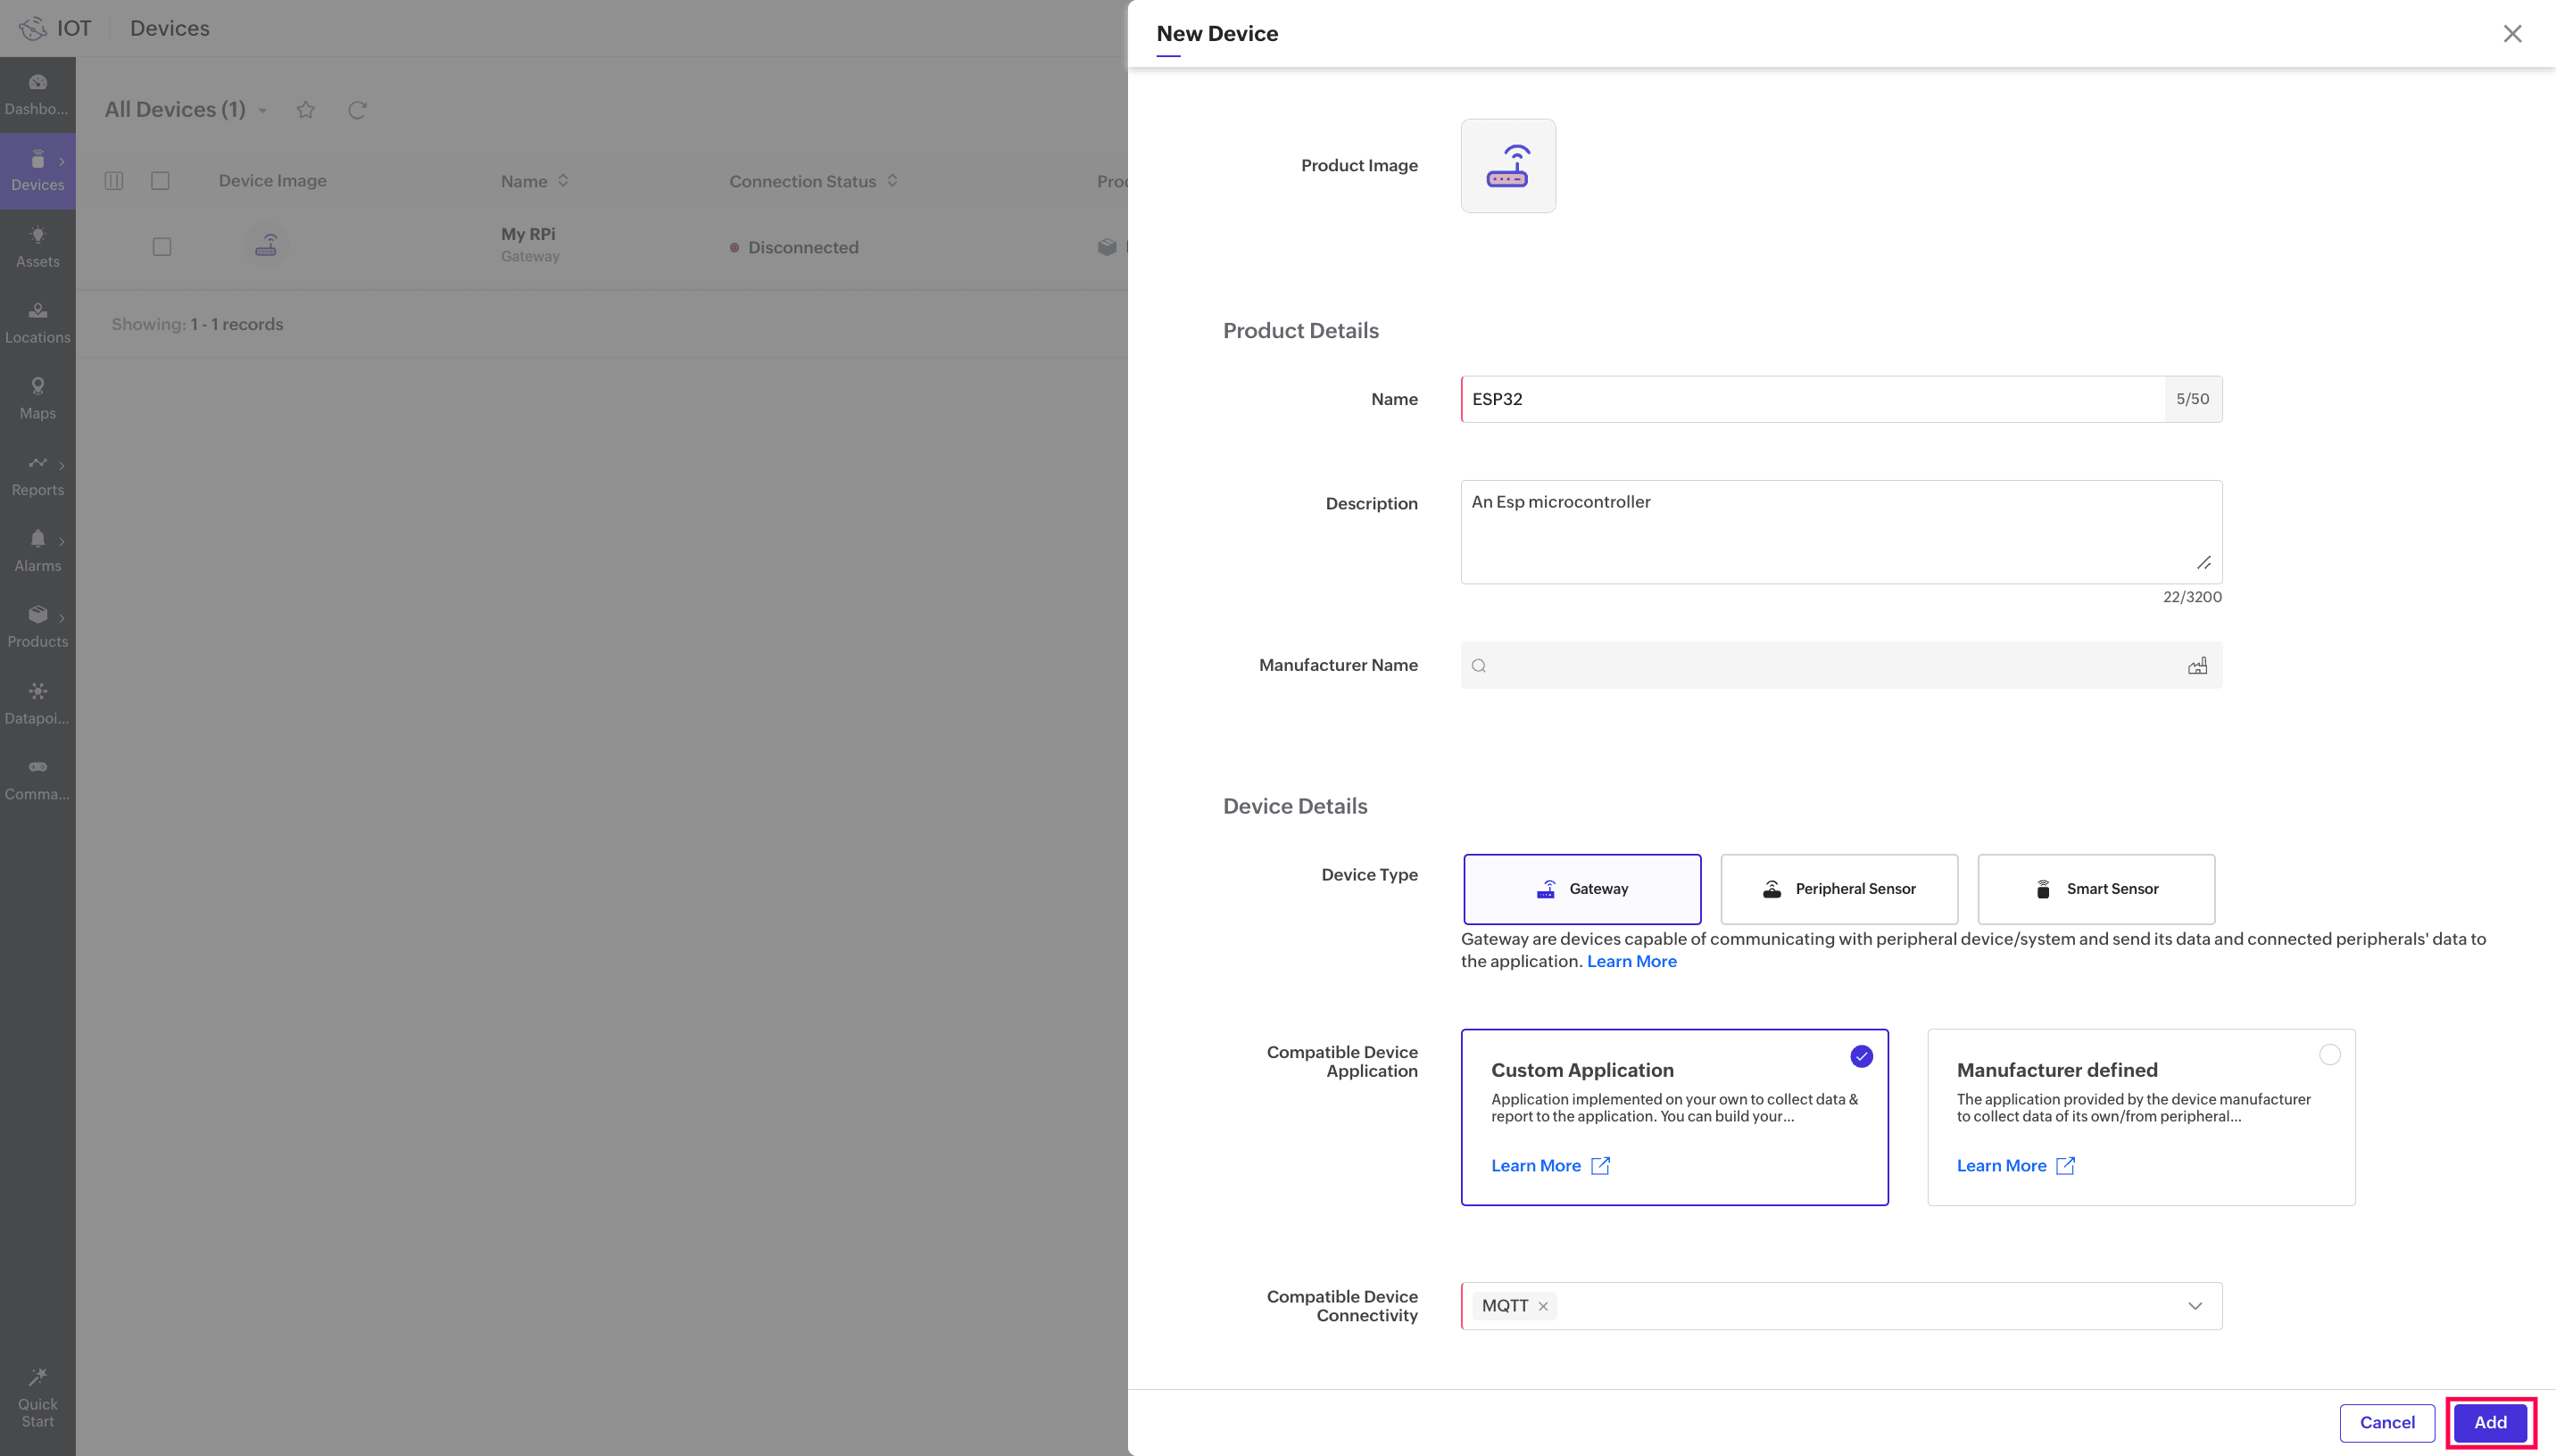Click the manufacturer factory icon
2556x1456 pixels.
pyautogui.click(x=2196, y=666)
